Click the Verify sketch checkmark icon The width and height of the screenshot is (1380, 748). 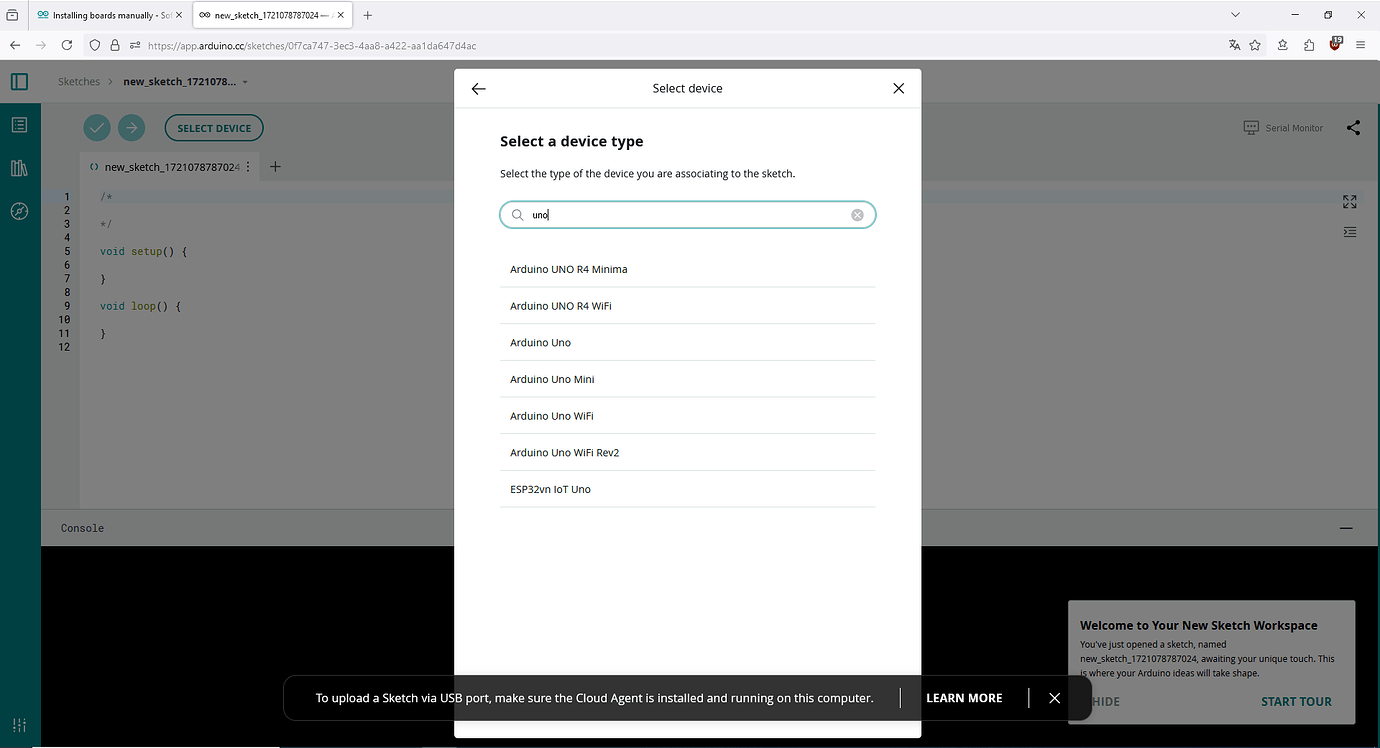[x=96, y=127]
